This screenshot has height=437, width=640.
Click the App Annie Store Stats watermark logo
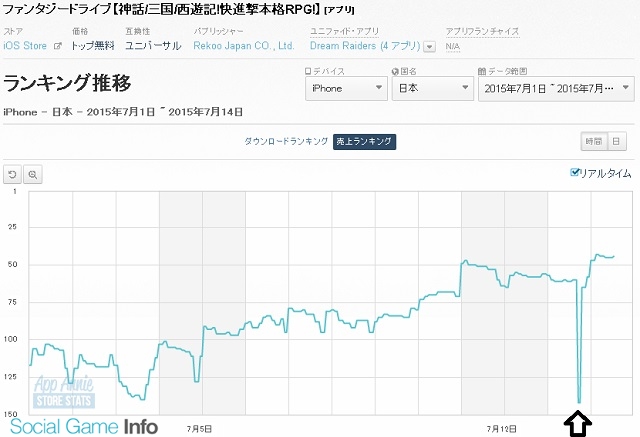point(65,391)
